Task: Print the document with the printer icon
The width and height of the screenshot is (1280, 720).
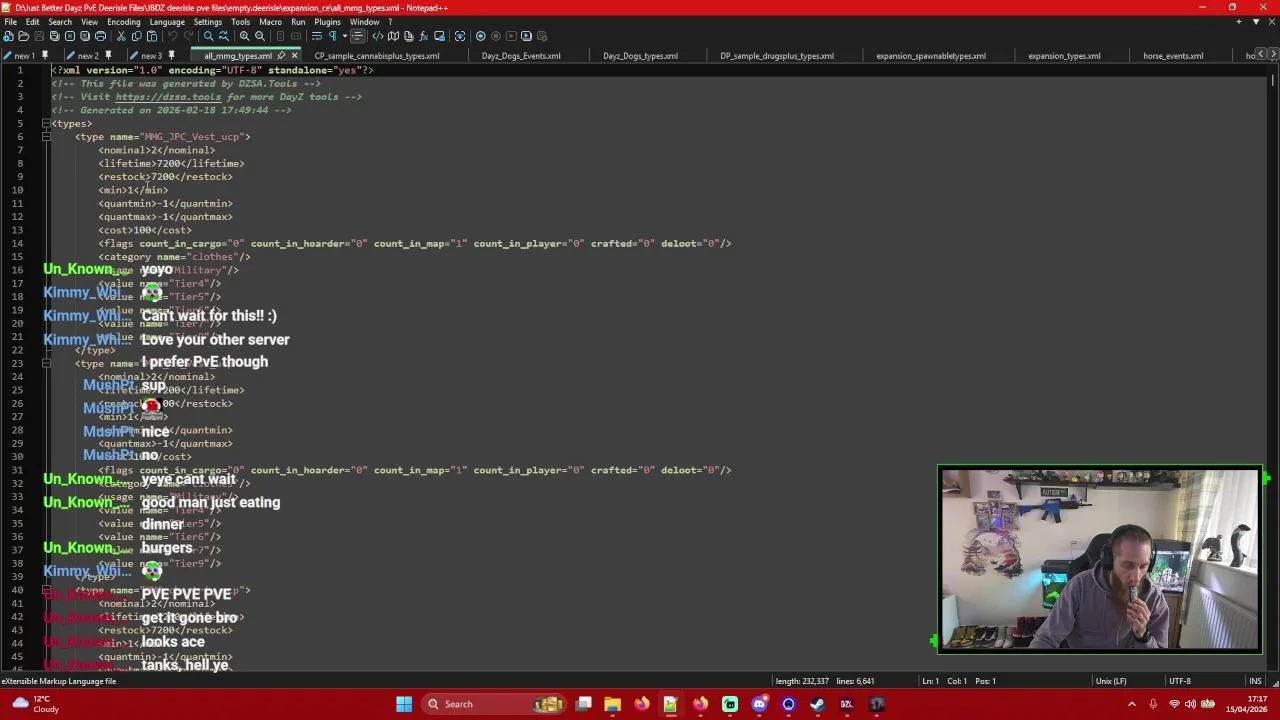Action: [x=100, y=36]
